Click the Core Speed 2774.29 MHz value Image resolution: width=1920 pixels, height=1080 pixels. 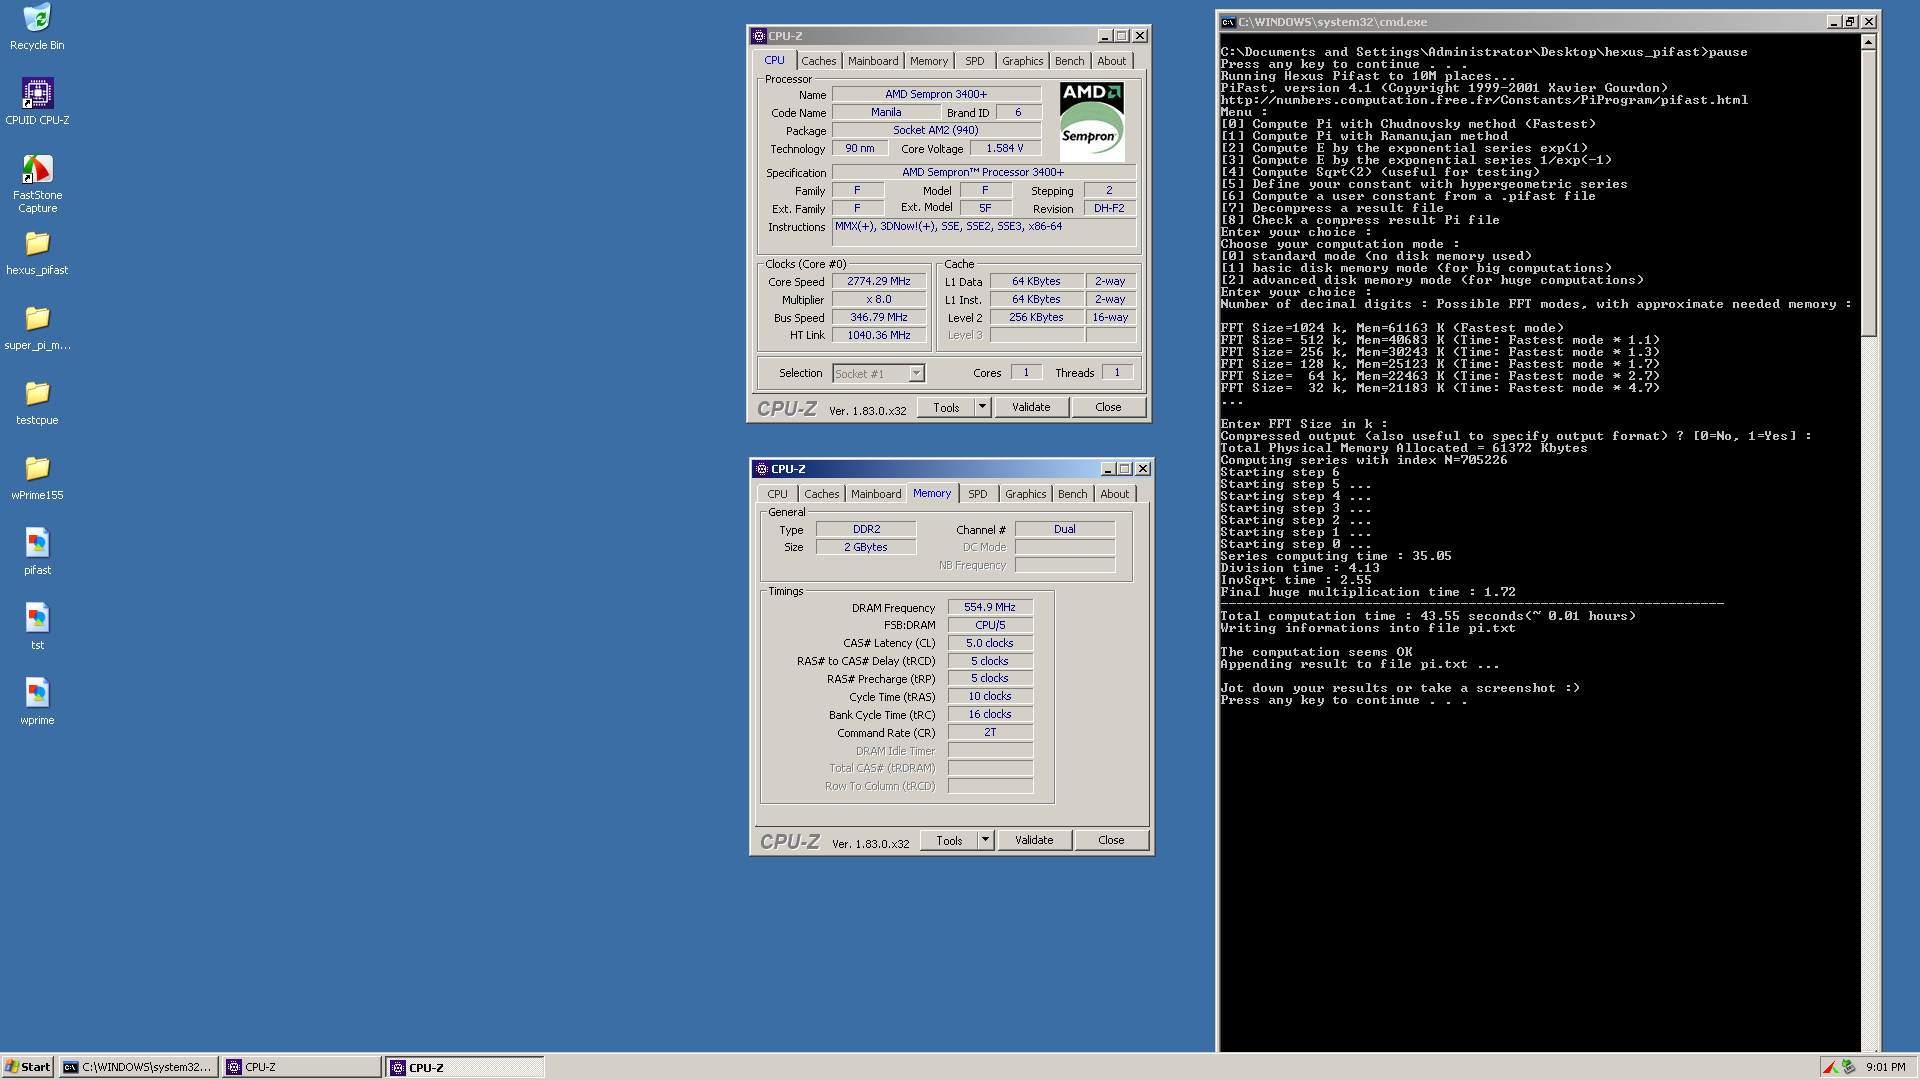(879, 282)
